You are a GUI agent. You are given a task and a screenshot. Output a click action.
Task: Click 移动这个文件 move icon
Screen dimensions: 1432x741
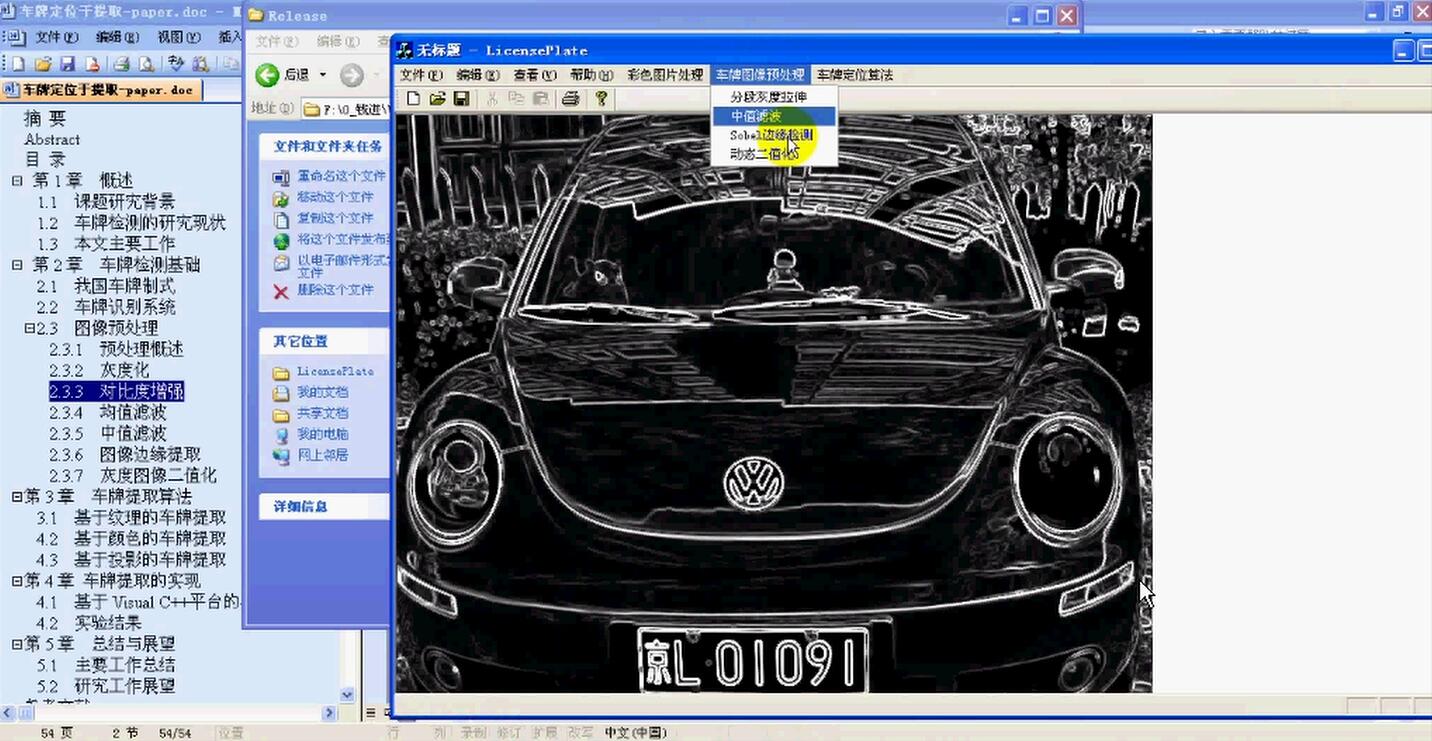click(x=281, y=198)
